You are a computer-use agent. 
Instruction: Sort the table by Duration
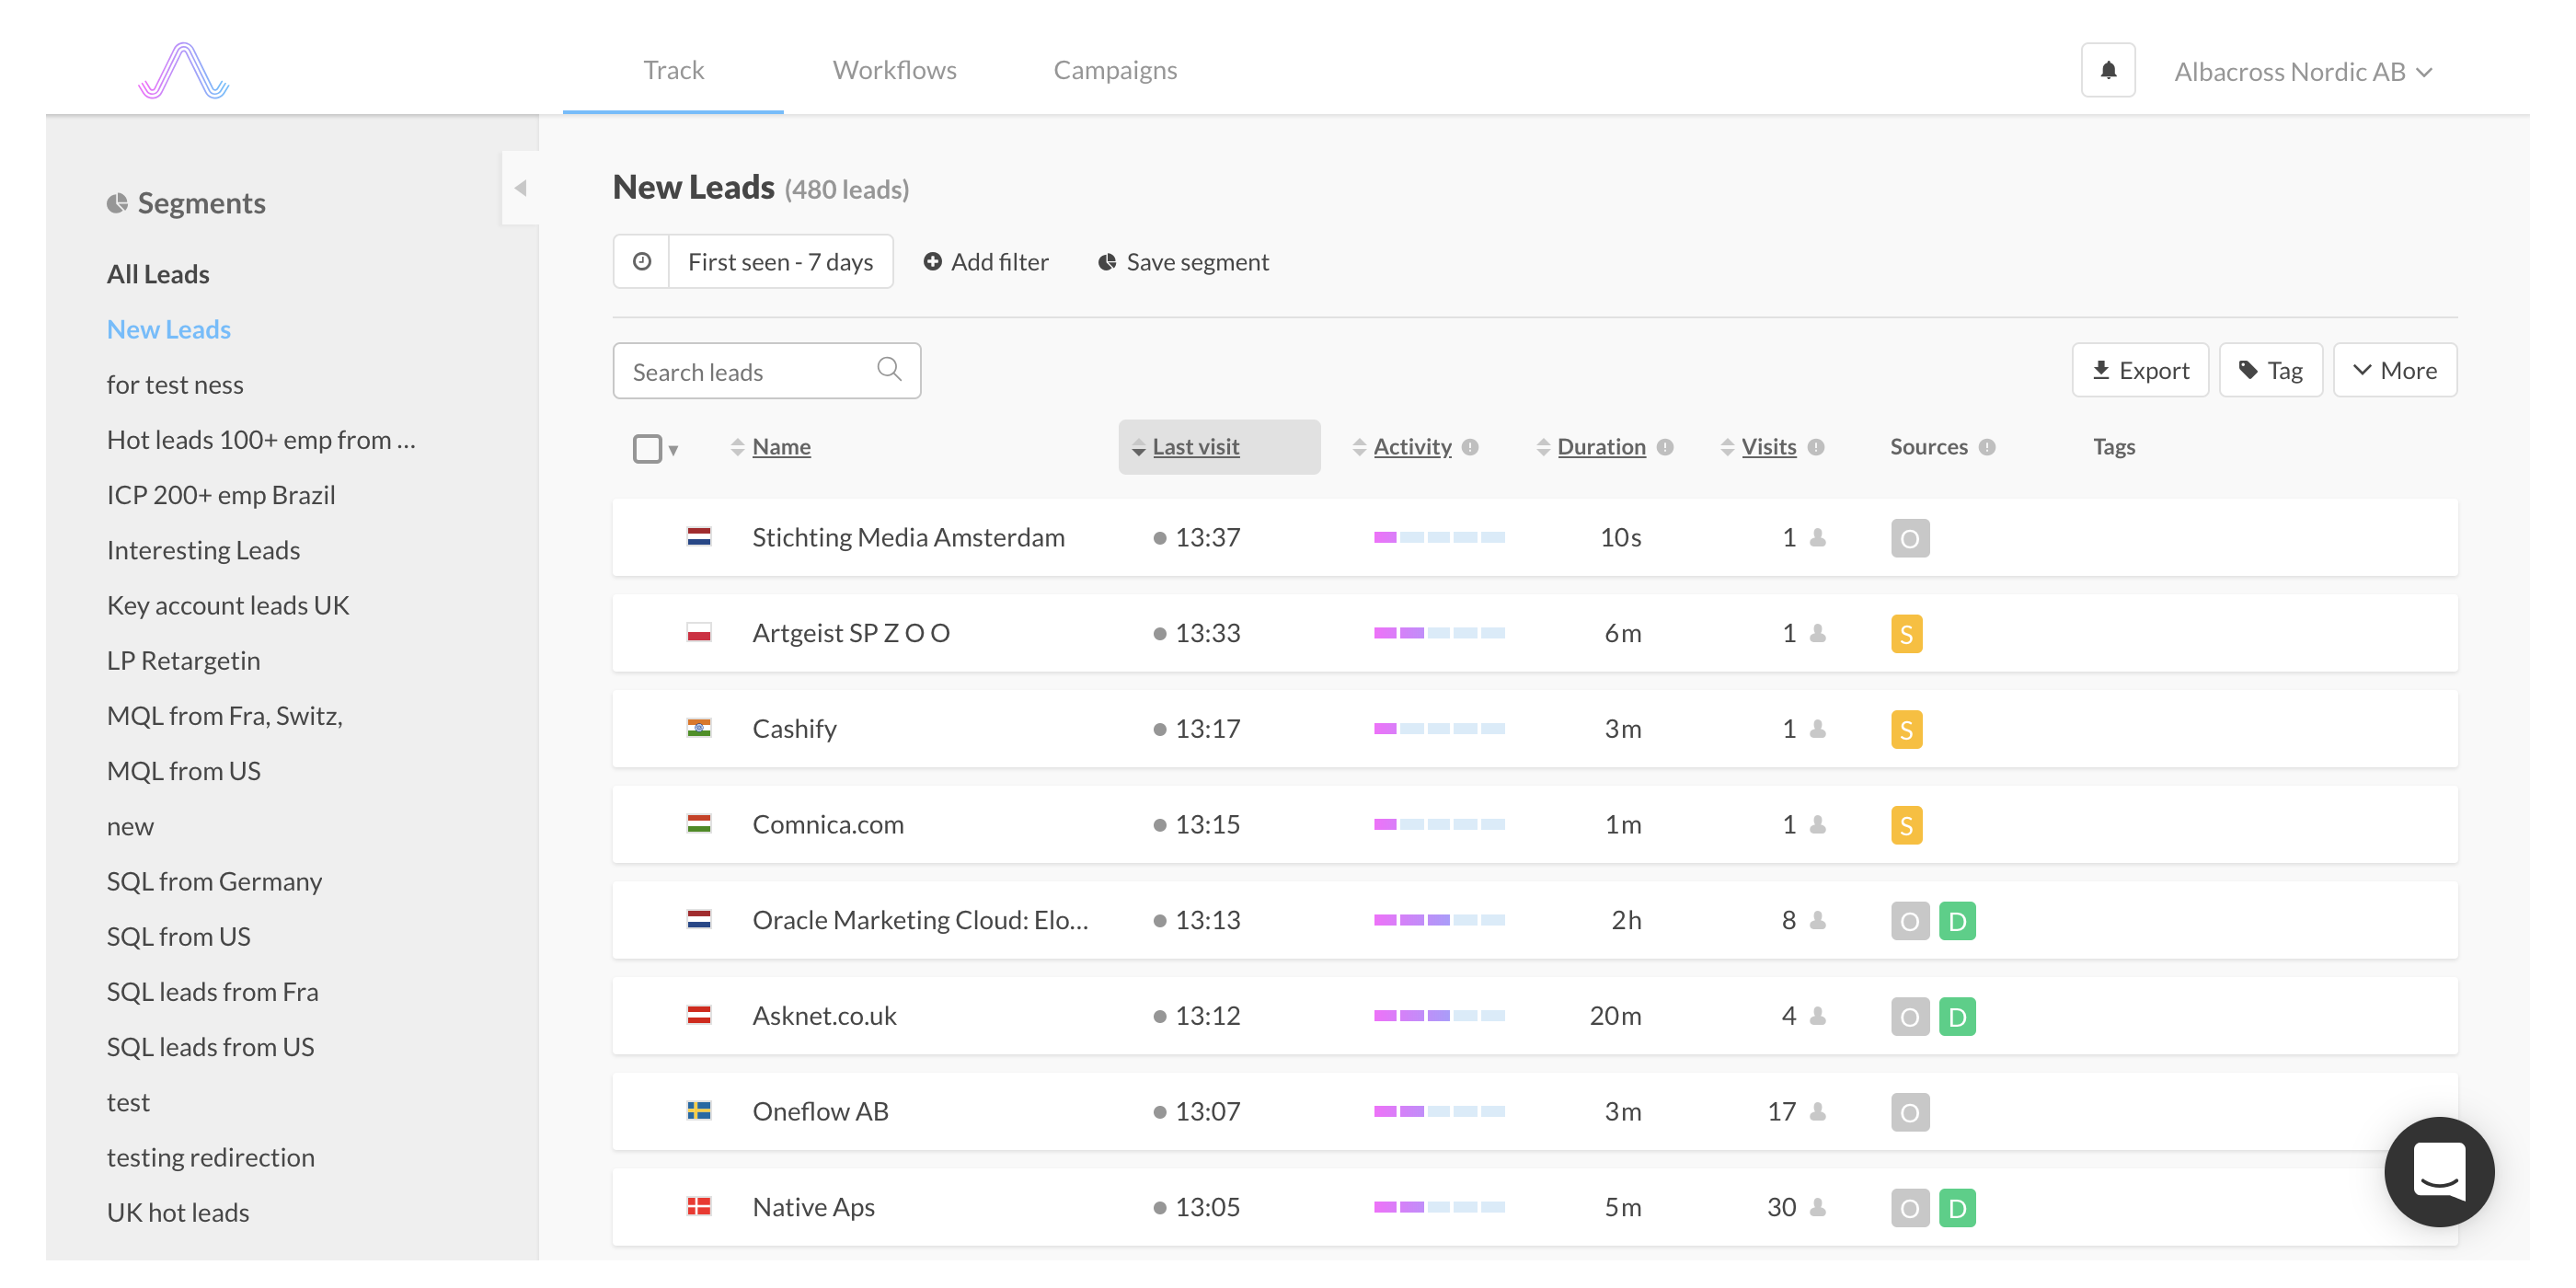pos(1601,447)
